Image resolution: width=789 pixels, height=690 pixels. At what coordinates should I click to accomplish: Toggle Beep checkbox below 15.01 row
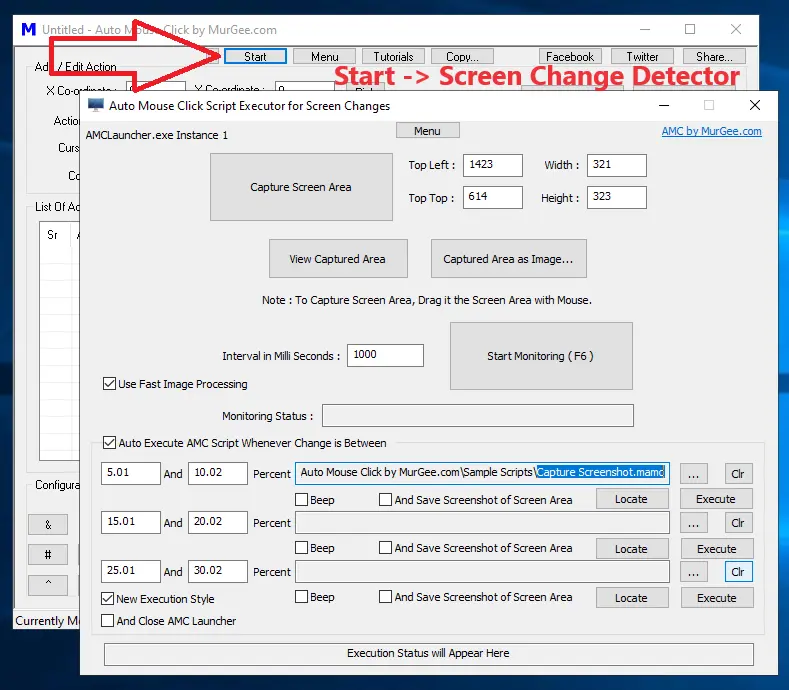pyautogui.click(x=301, y=548)
